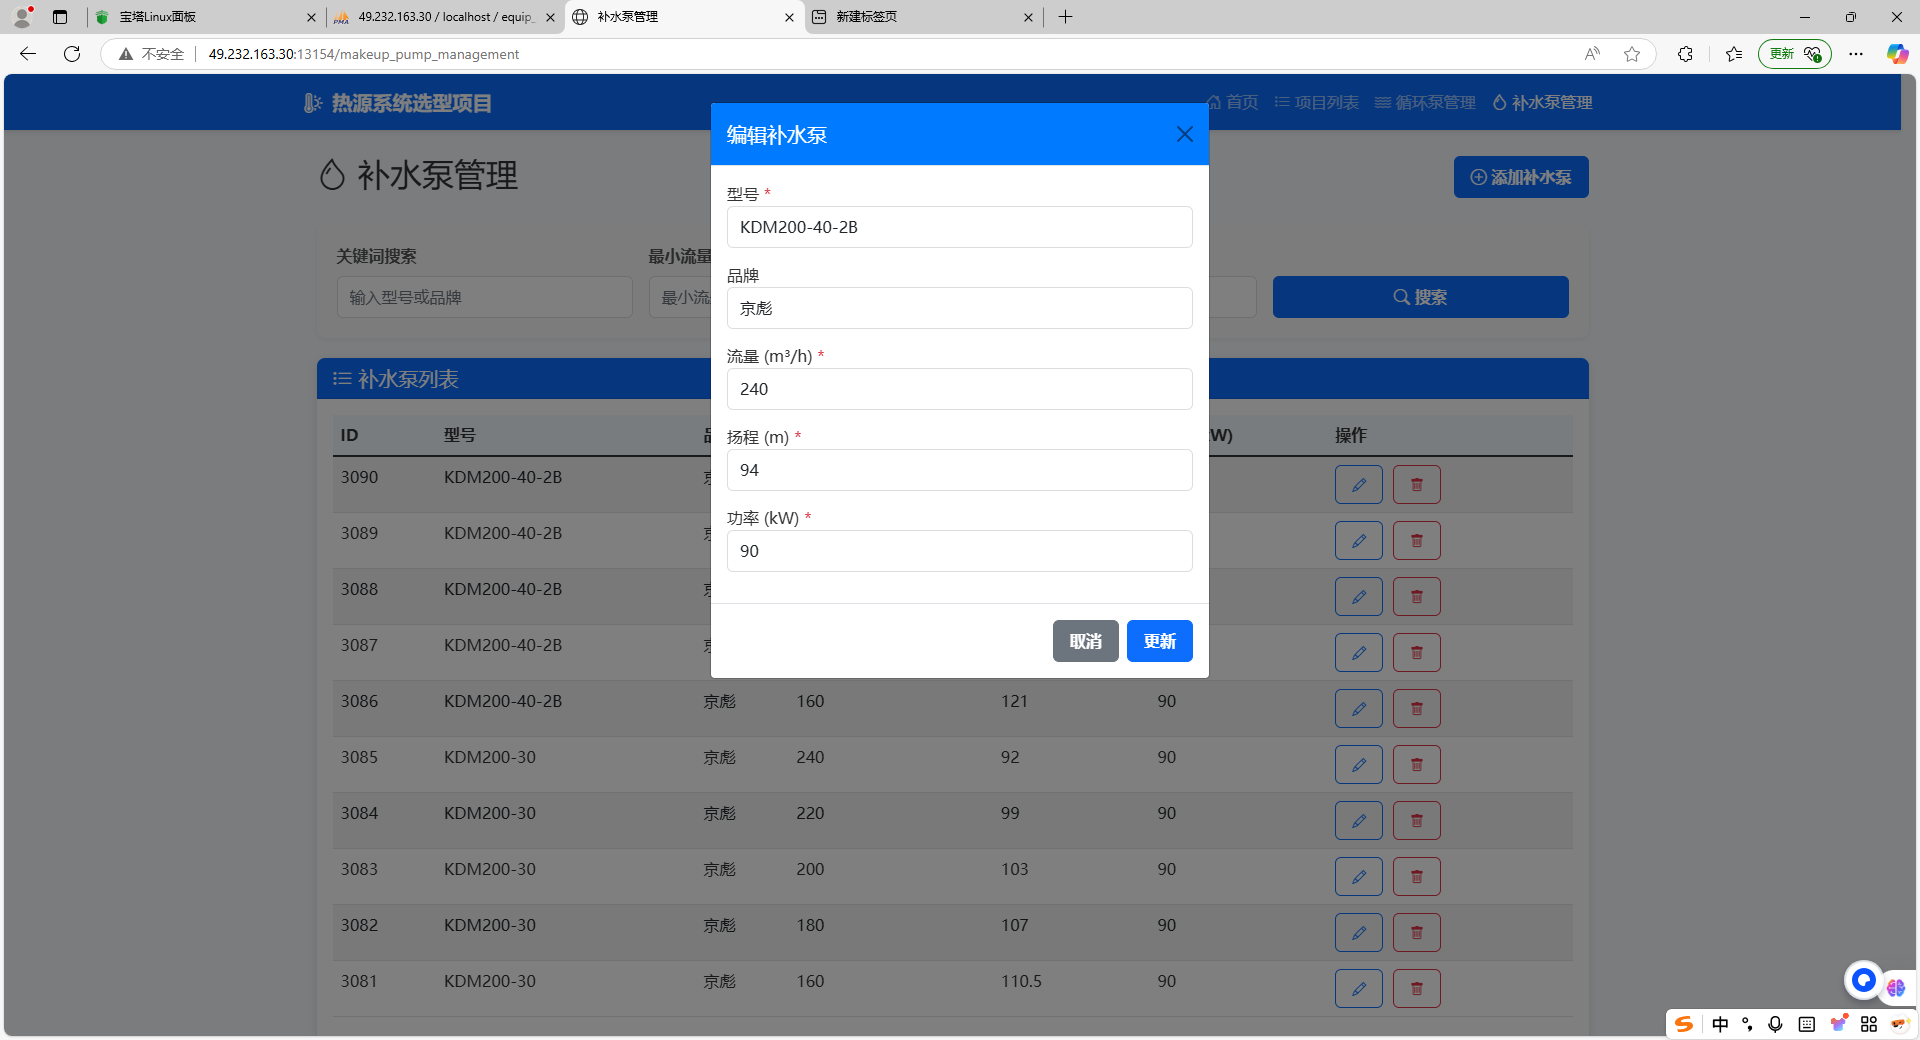Cancel editing with the 取消 button
The height and width of the screenshot is (1040, 1920).
(x=1085, y=641)
